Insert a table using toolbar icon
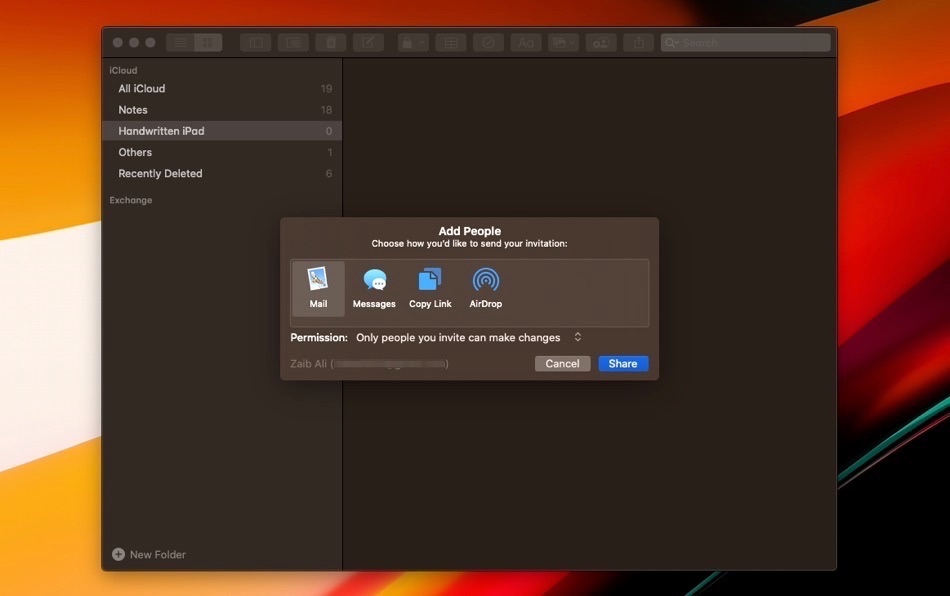The image size is (950, 596). [x=451, y=42]
